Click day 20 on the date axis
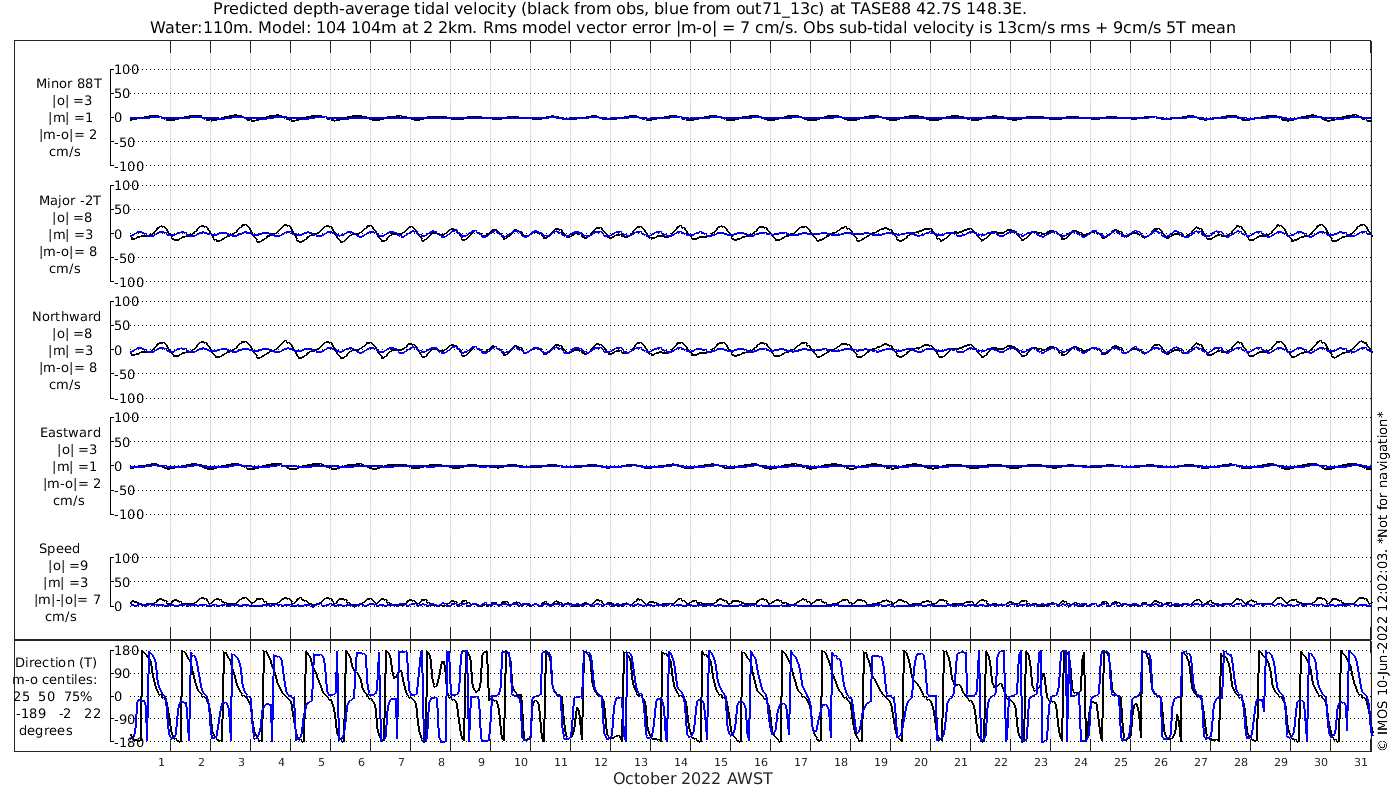Viewport: 1400px width, 800px height. point(921,762)
